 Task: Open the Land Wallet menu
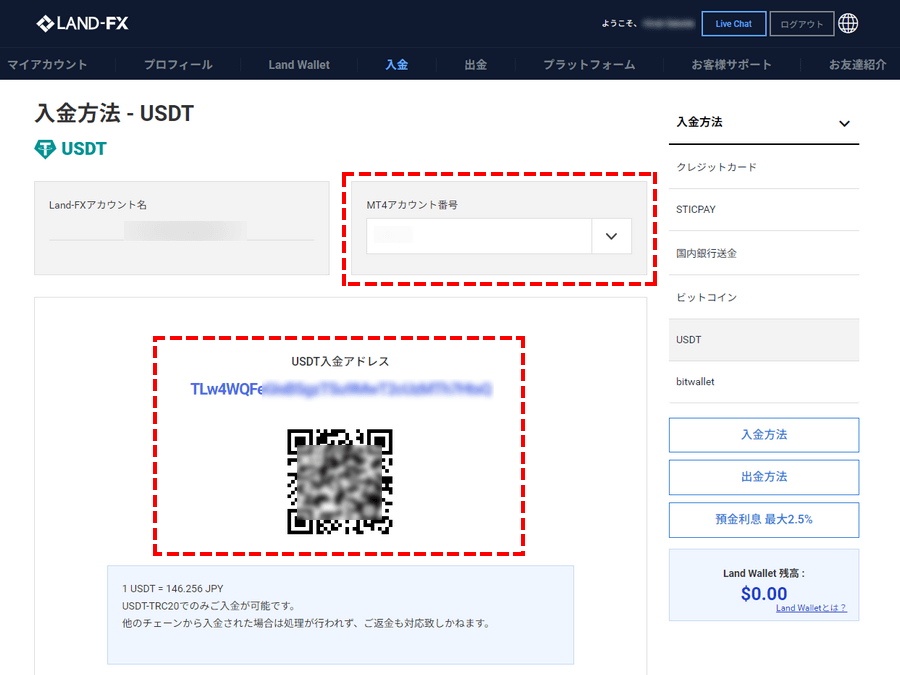299,64
